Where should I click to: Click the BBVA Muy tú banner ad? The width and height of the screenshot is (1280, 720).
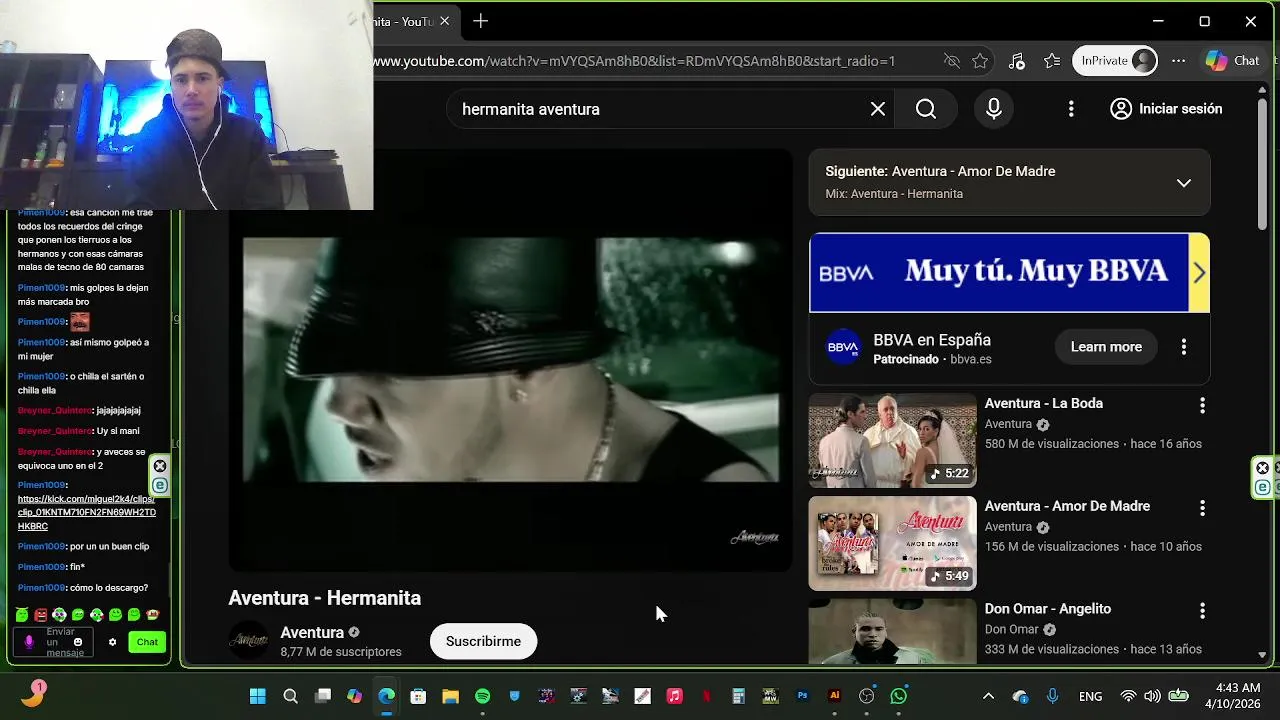pyautogui.click(x=998, y=272)
